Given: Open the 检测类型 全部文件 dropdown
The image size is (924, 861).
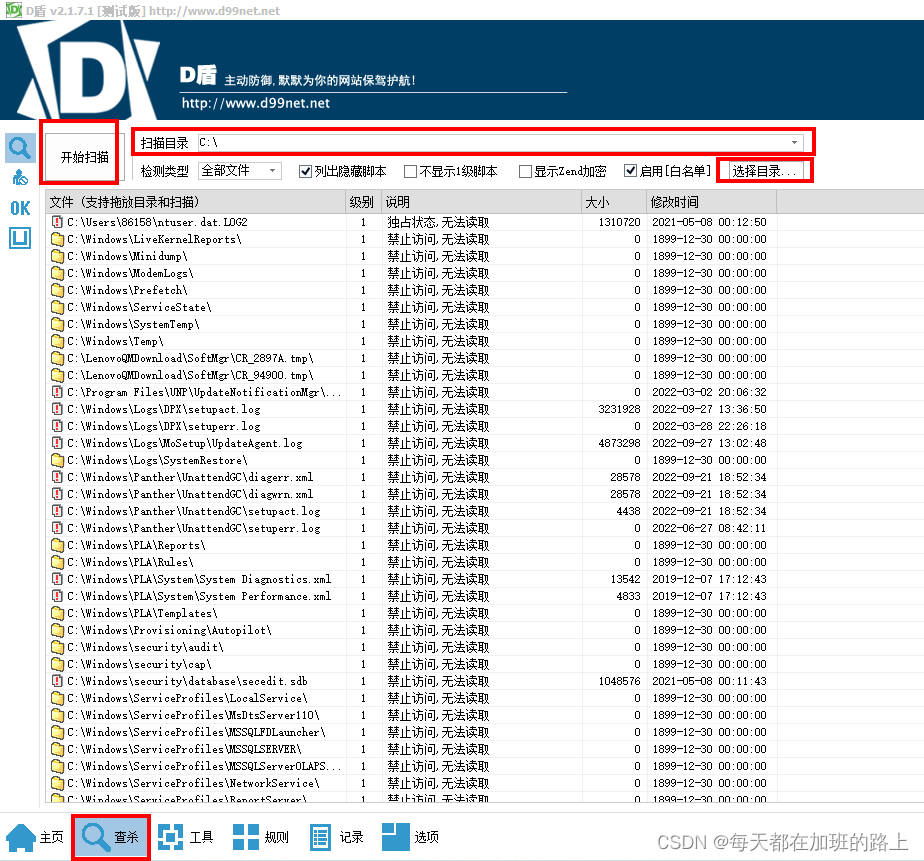Looking at the screenshot, I should [240, 171].
